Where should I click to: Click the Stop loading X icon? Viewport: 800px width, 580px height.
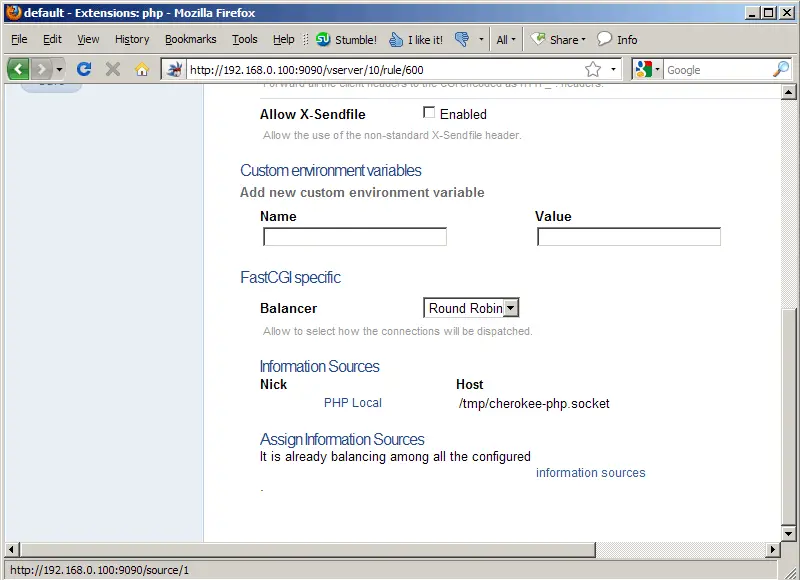point(113,69)
